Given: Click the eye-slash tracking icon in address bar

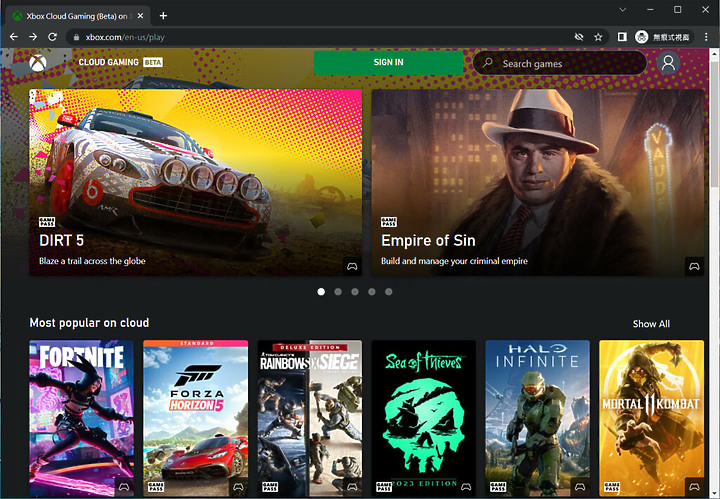Looking at the screenshot, I should (579, 37).
